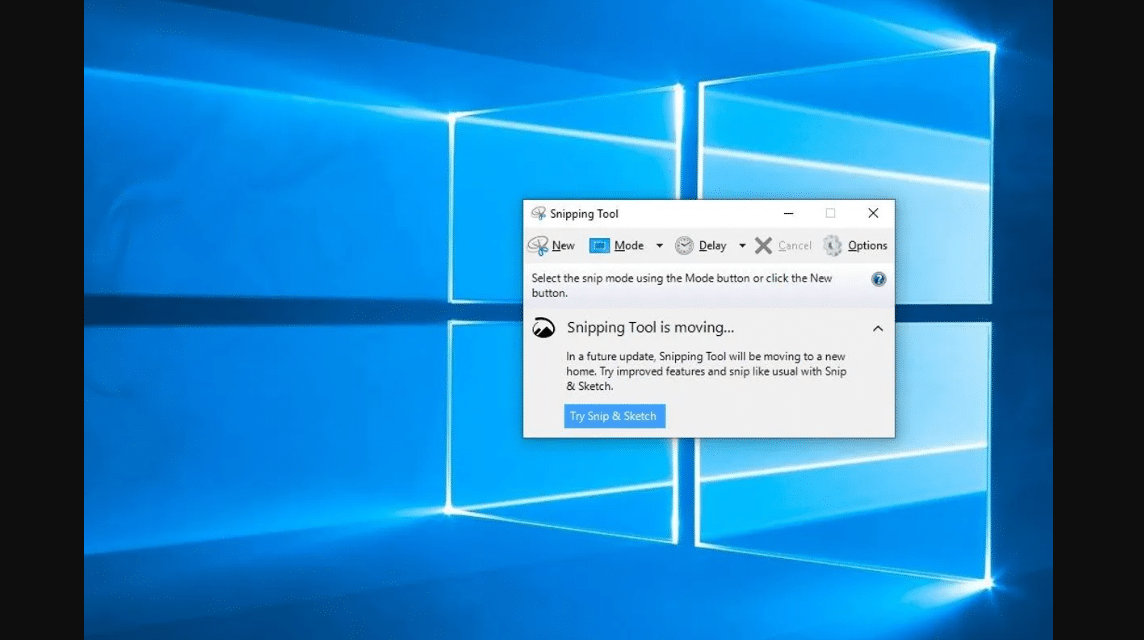Open Snipping Tool Options
Screen dimensions: 1144x640
(x=855, y=246)
